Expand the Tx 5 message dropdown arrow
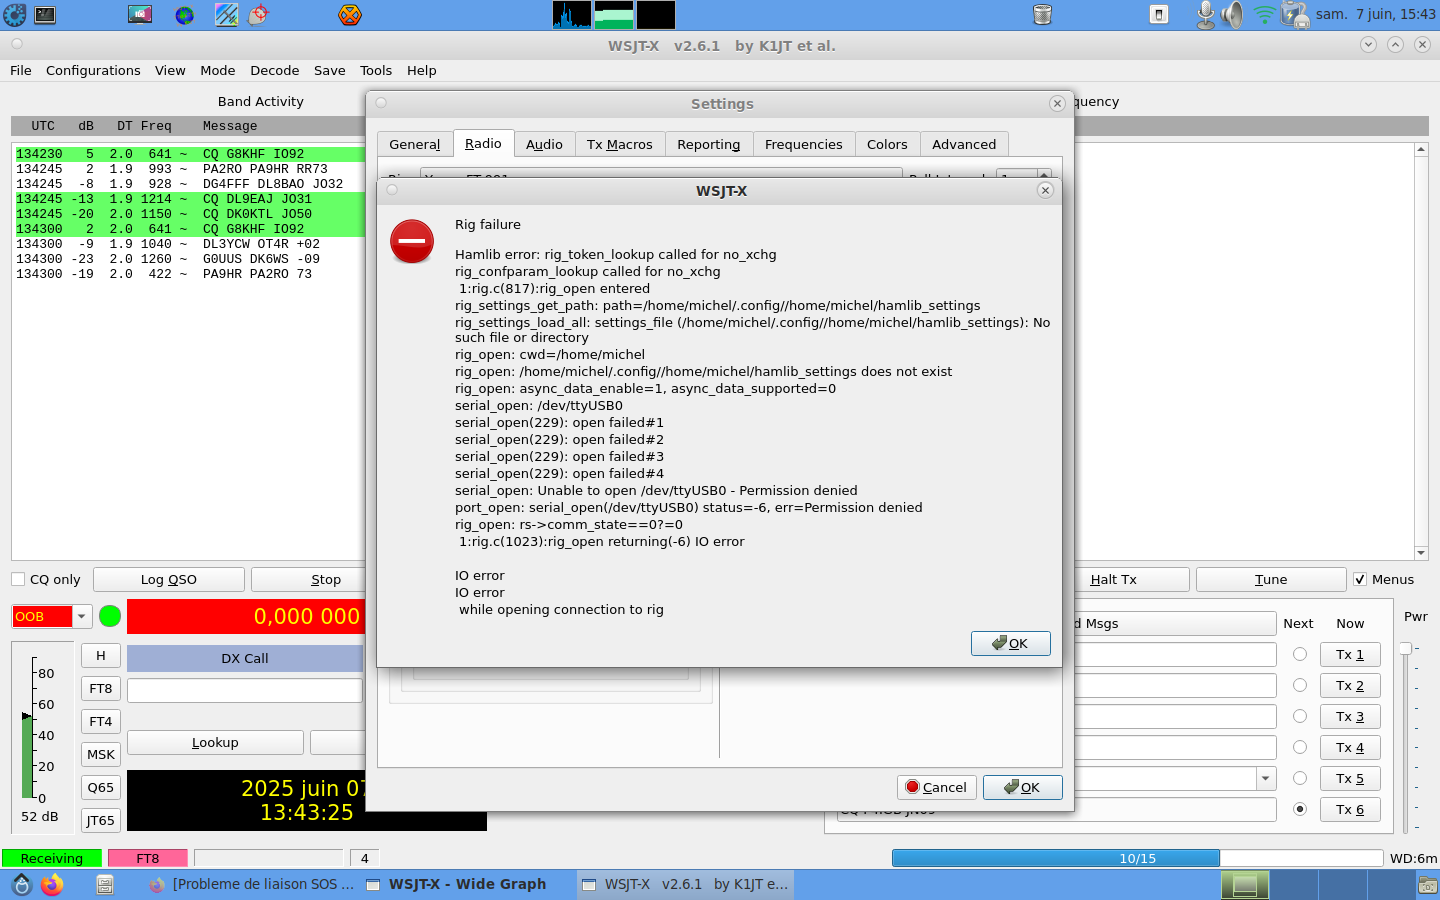Image resolution: width=1440 pixels, height=900 pixels. pos(1266,778)
